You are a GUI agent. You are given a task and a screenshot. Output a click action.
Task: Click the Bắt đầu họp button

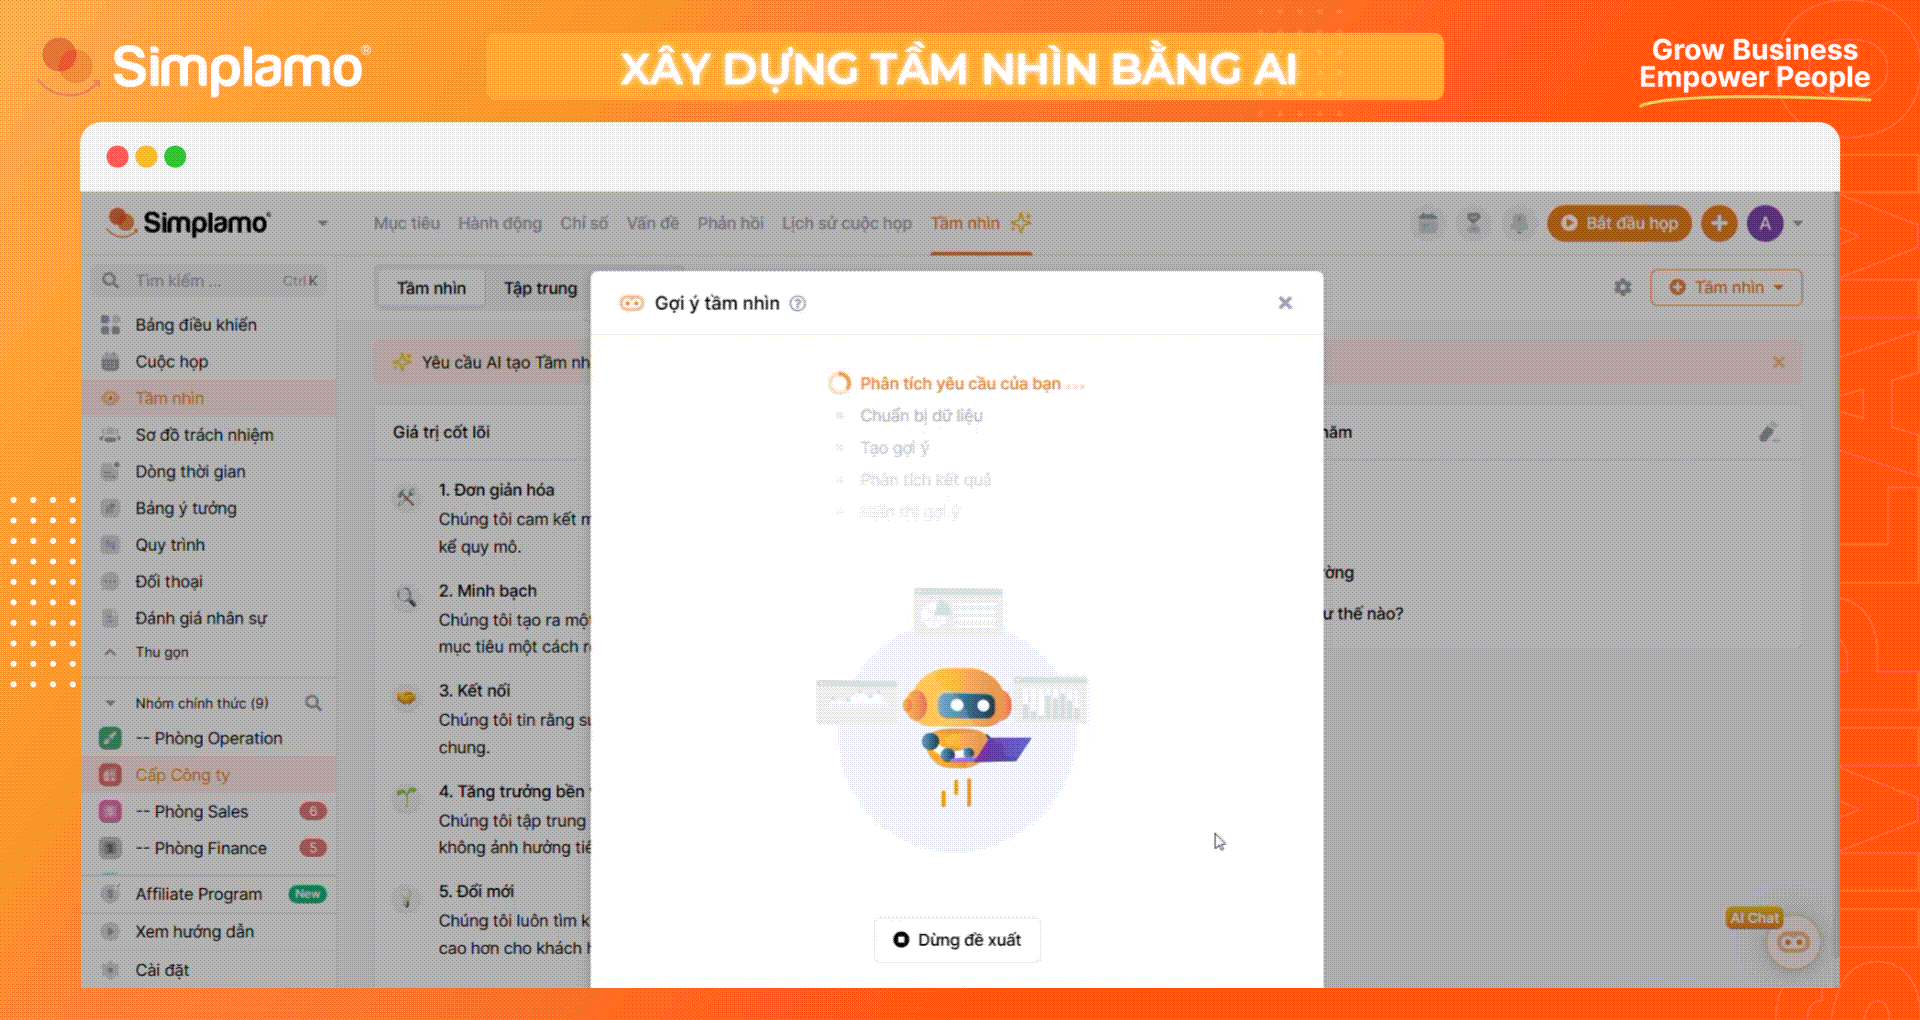(x=1619, y=223)
